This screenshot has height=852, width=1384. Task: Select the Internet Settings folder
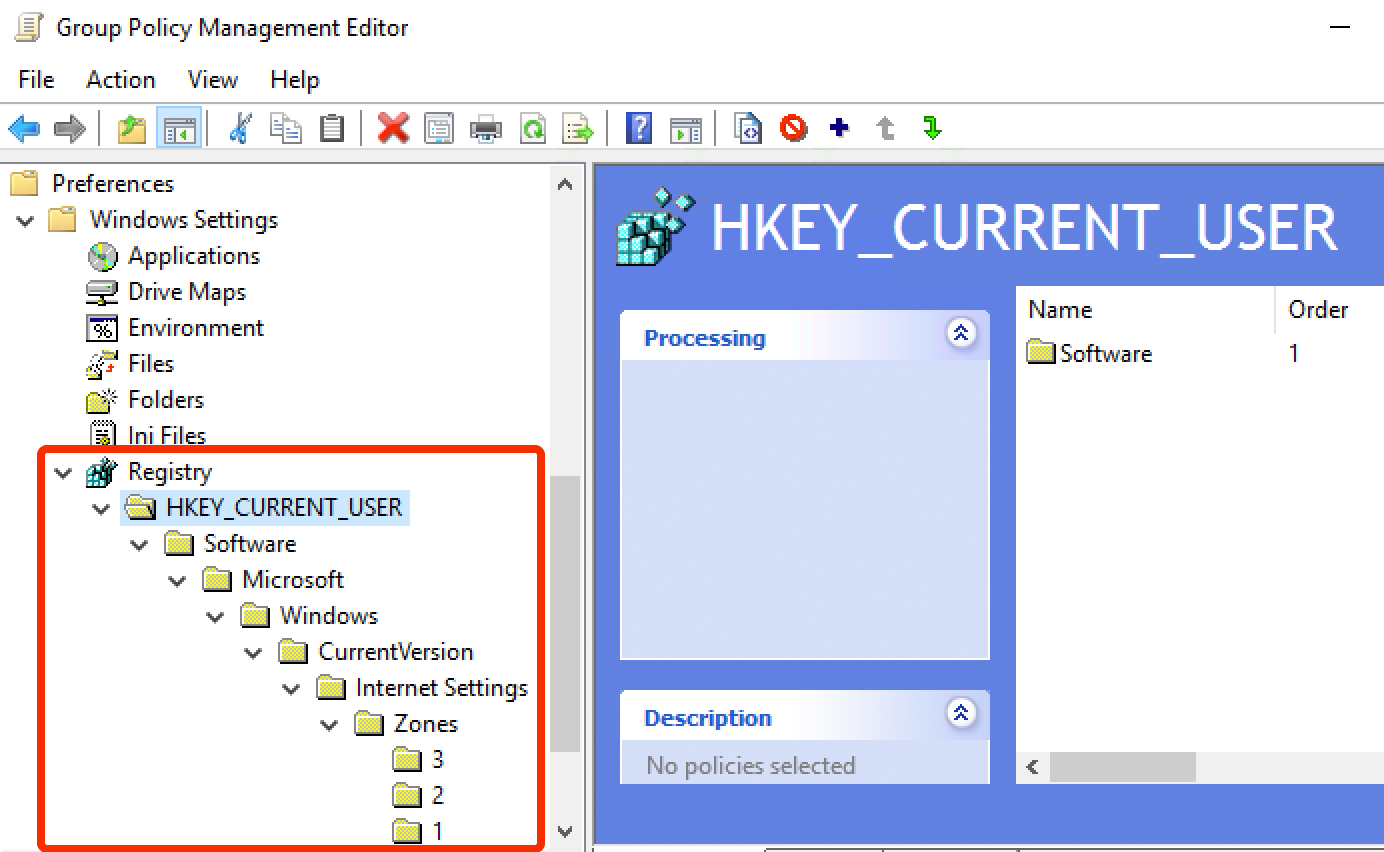point(442,688)
